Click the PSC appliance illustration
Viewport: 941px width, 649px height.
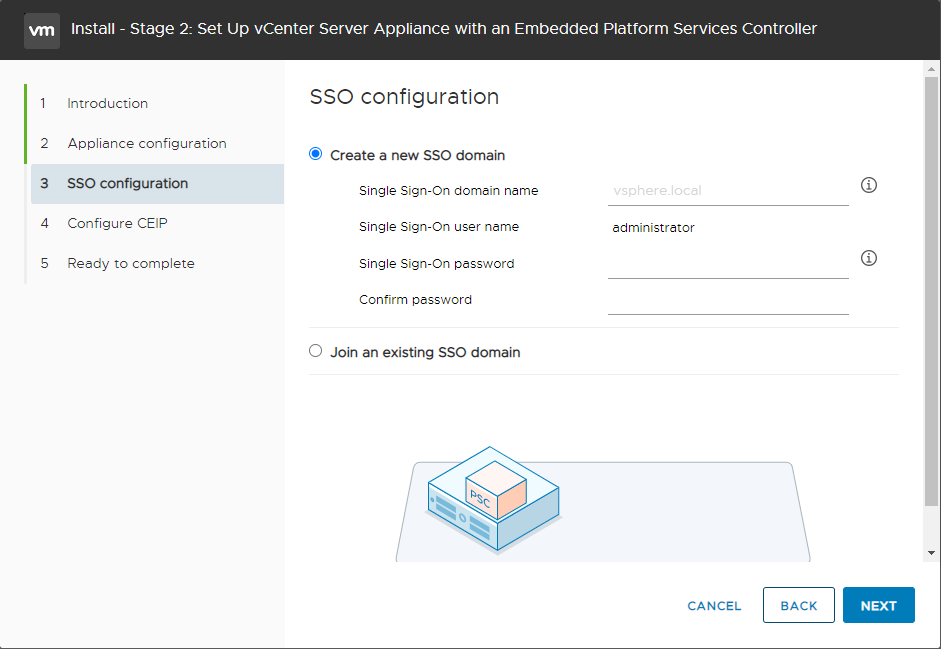pyautogui.click(x=493, y=499)
